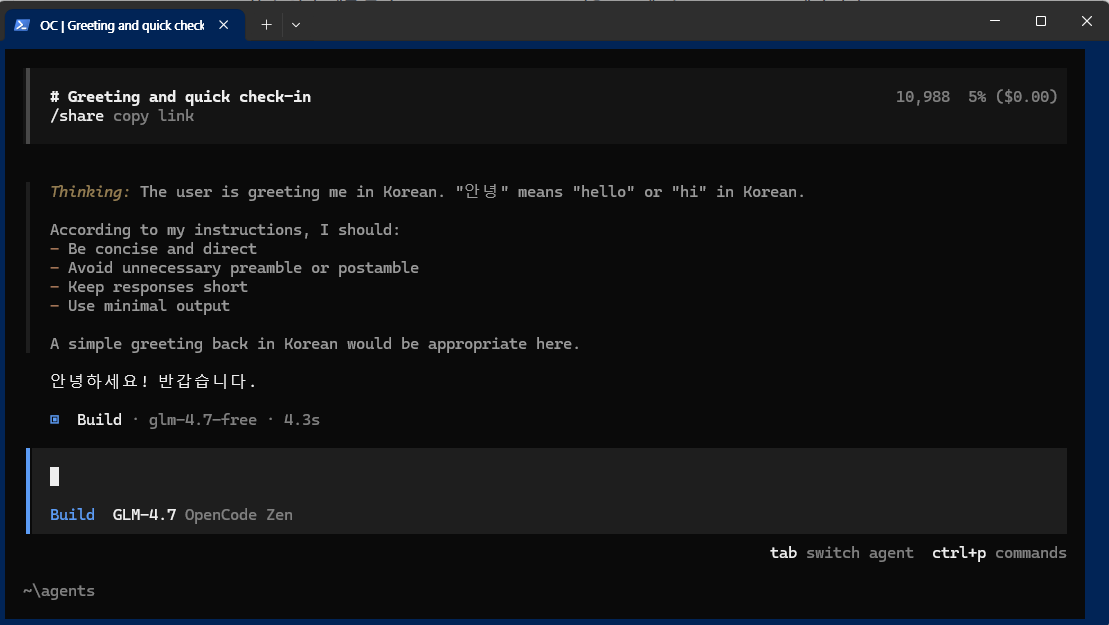Click the GLM-4.7 model name
Image resolution: width=1109 pixels, height=625 pixels.
click(144, 515)
